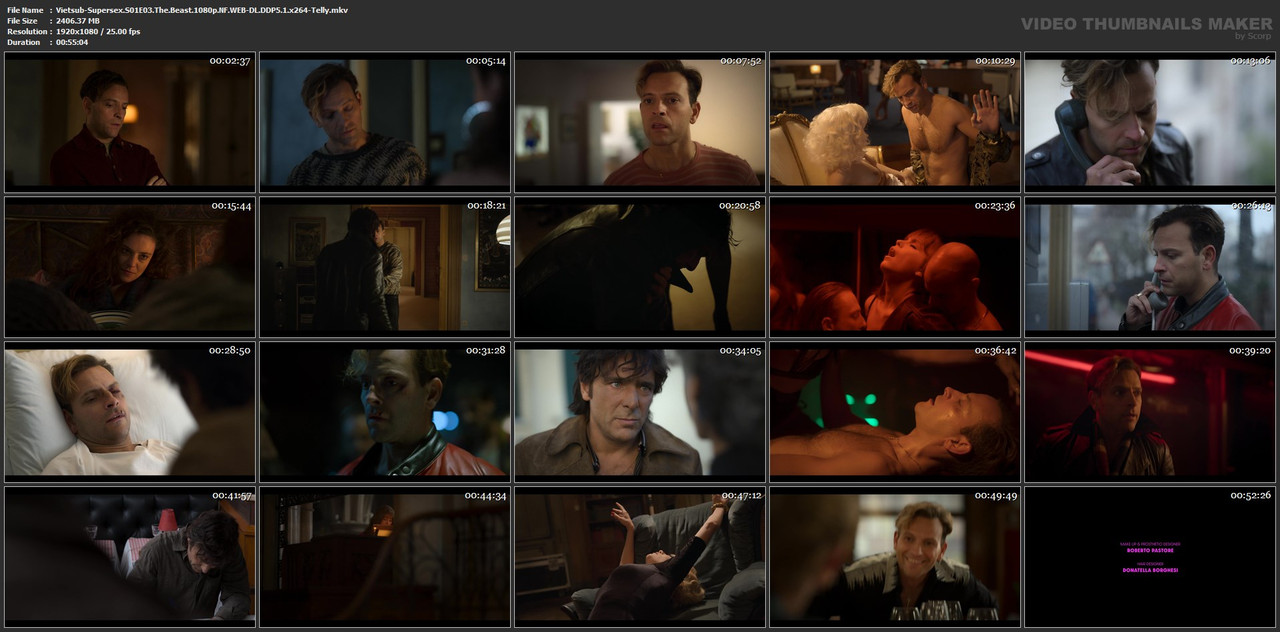Viewport: 1280px width, 632px height.
Task: Open the phone-call frame at 00:13:06
Action: (1150, 121)
